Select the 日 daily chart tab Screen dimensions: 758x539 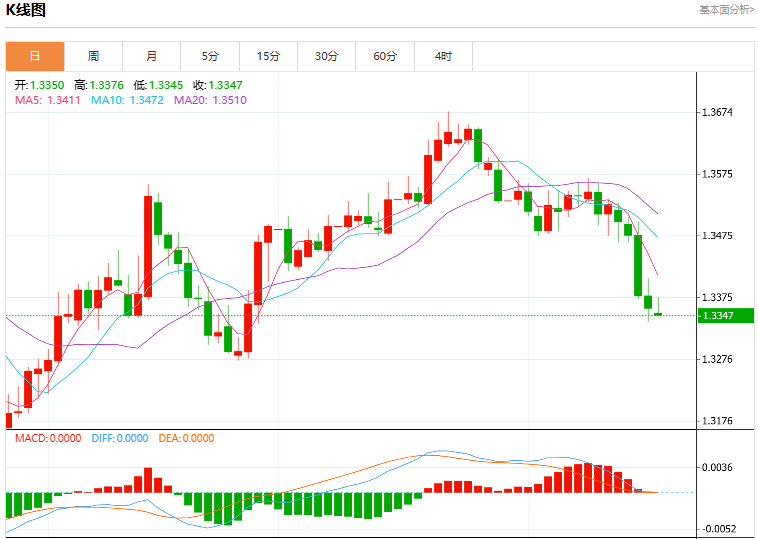[x=35, y=57]
